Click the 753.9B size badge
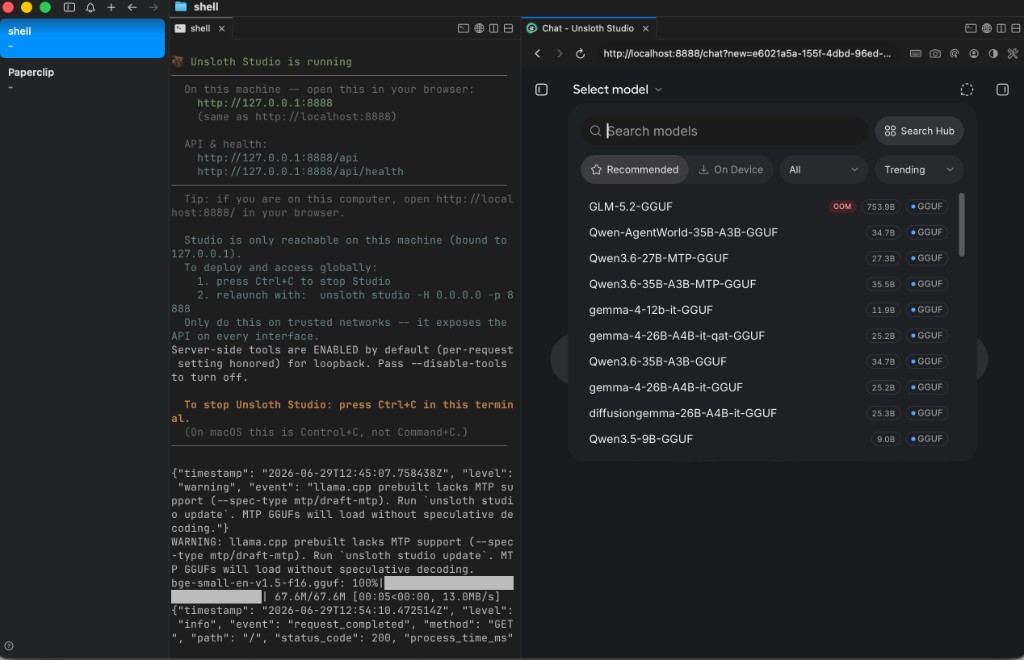 [880, 206]
